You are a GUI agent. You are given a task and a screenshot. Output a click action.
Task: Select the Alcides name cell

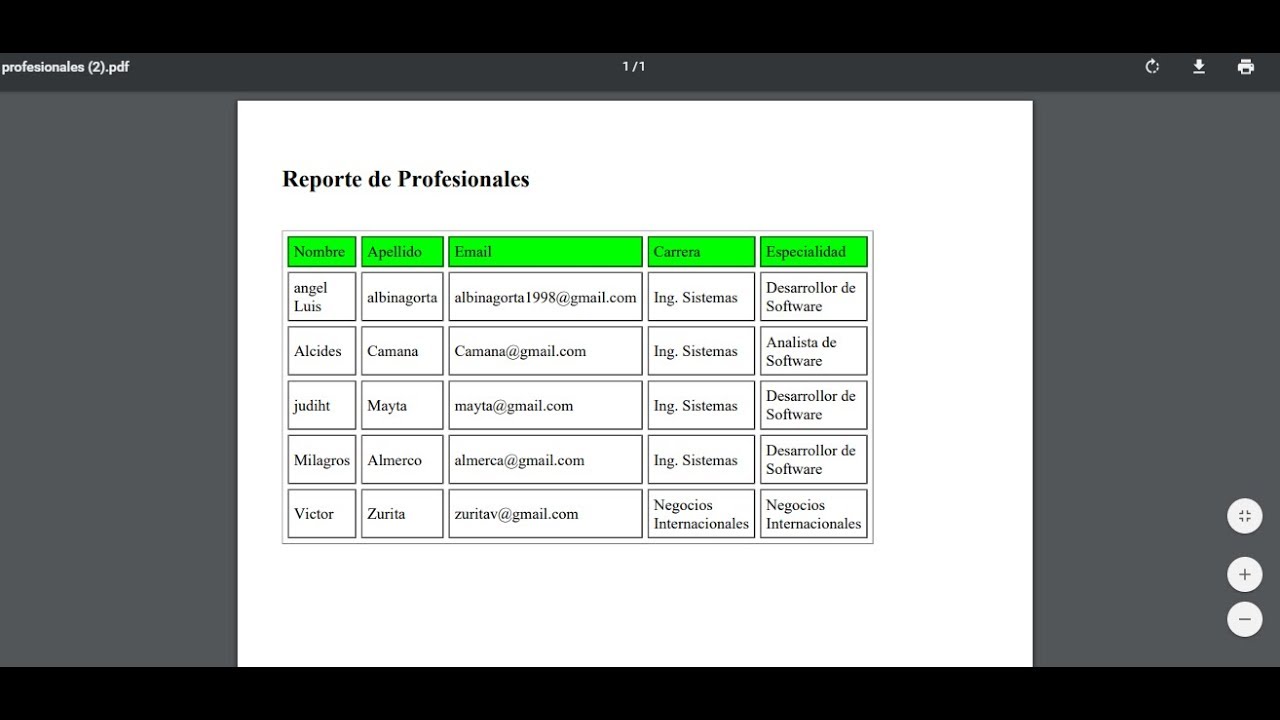[x=322, y=351]
